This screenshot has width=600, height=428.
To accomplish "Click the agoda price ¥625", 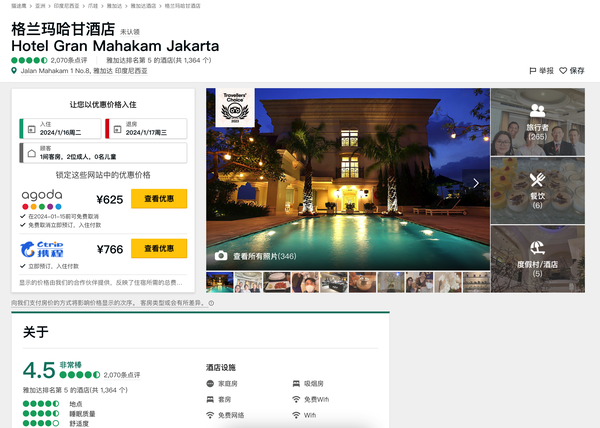I will 109,199.
